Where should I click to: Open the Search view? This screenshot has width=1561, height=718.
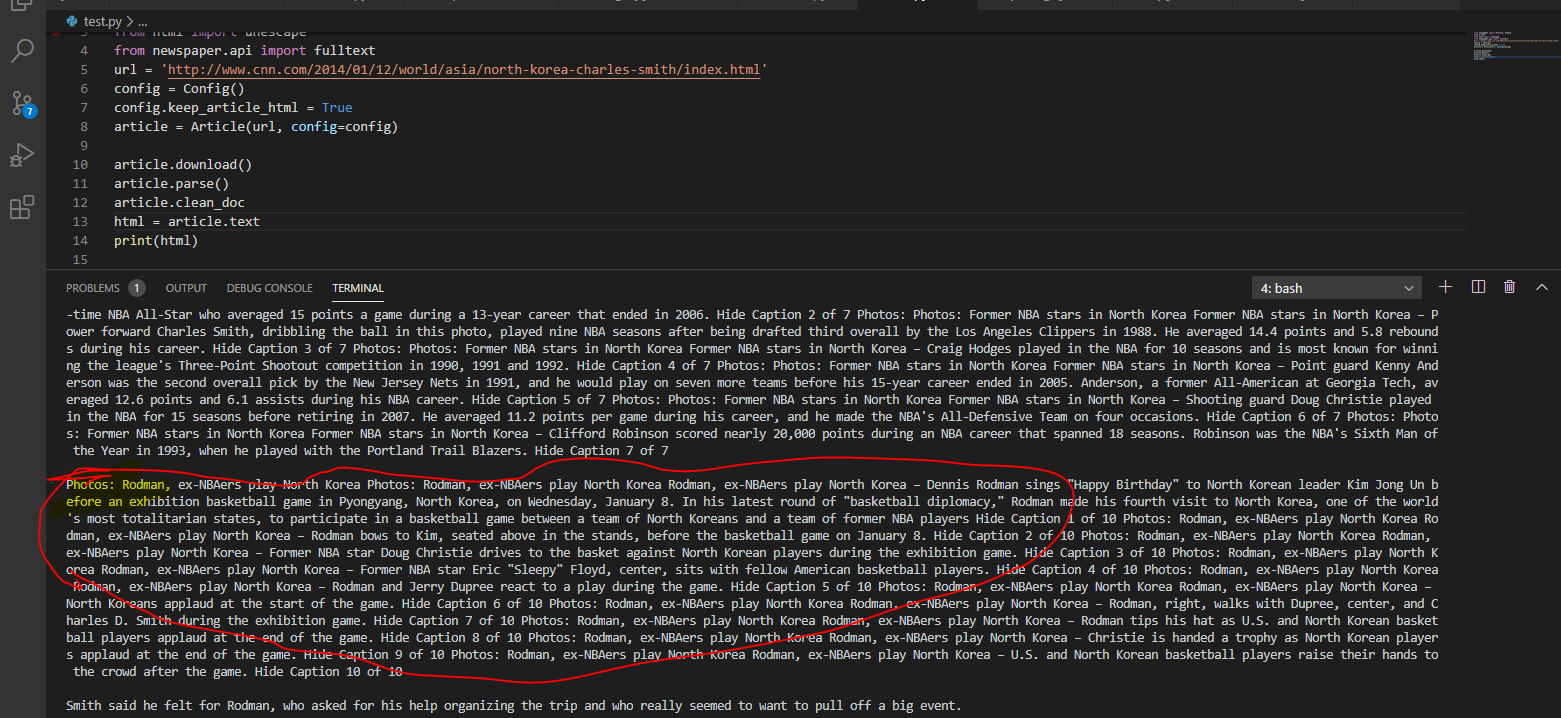(23, 54)
